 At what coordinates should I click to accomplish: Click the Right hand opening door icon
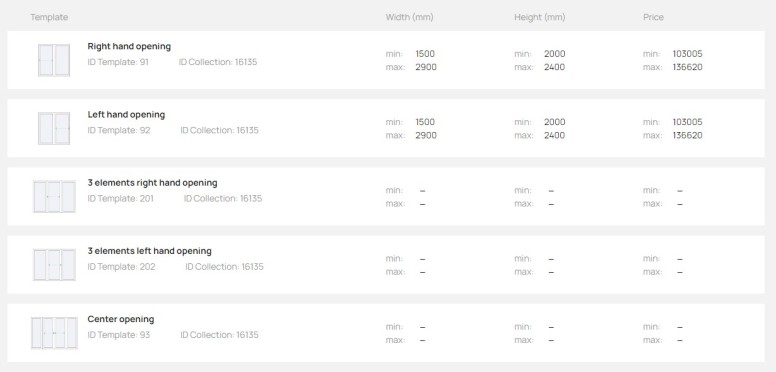tap(54, 60)
